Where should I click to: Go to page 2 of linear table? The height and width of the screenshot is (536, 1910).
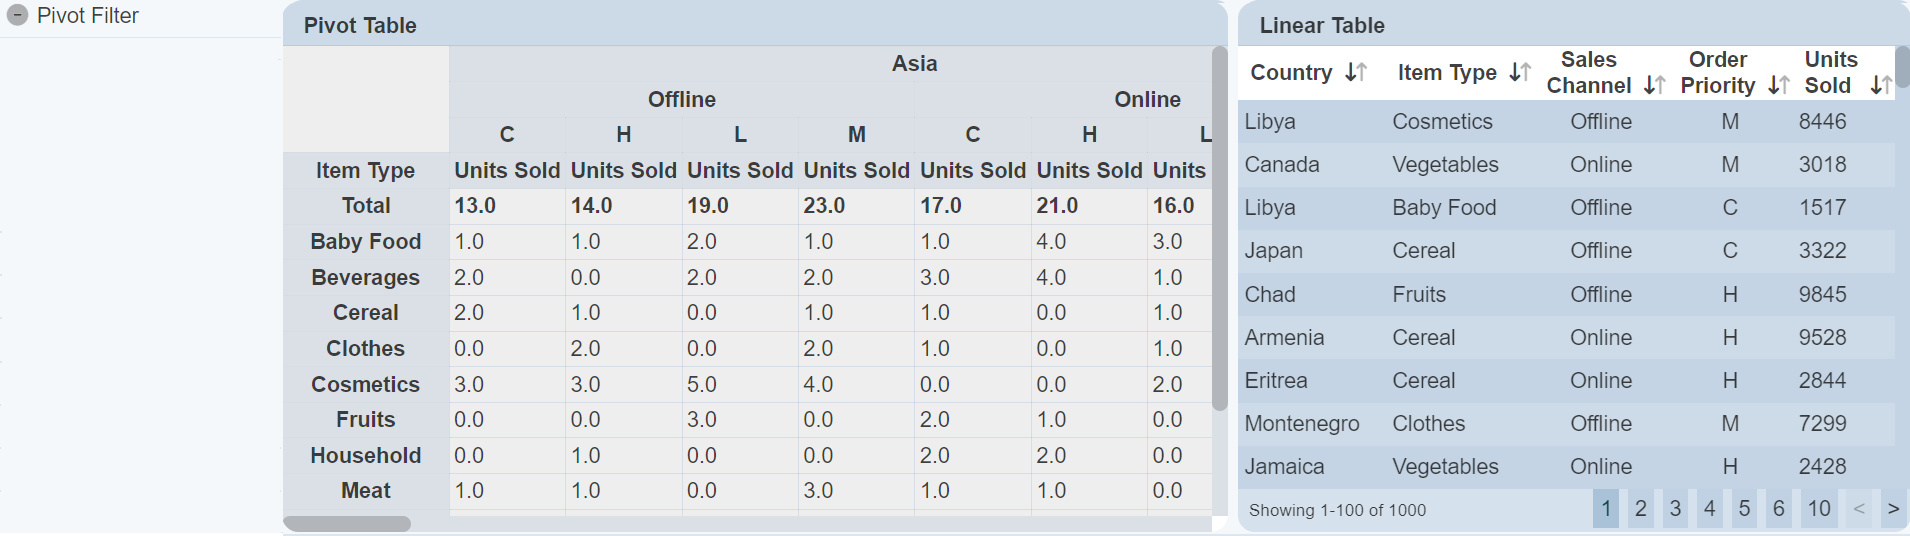pos(1640,509)
